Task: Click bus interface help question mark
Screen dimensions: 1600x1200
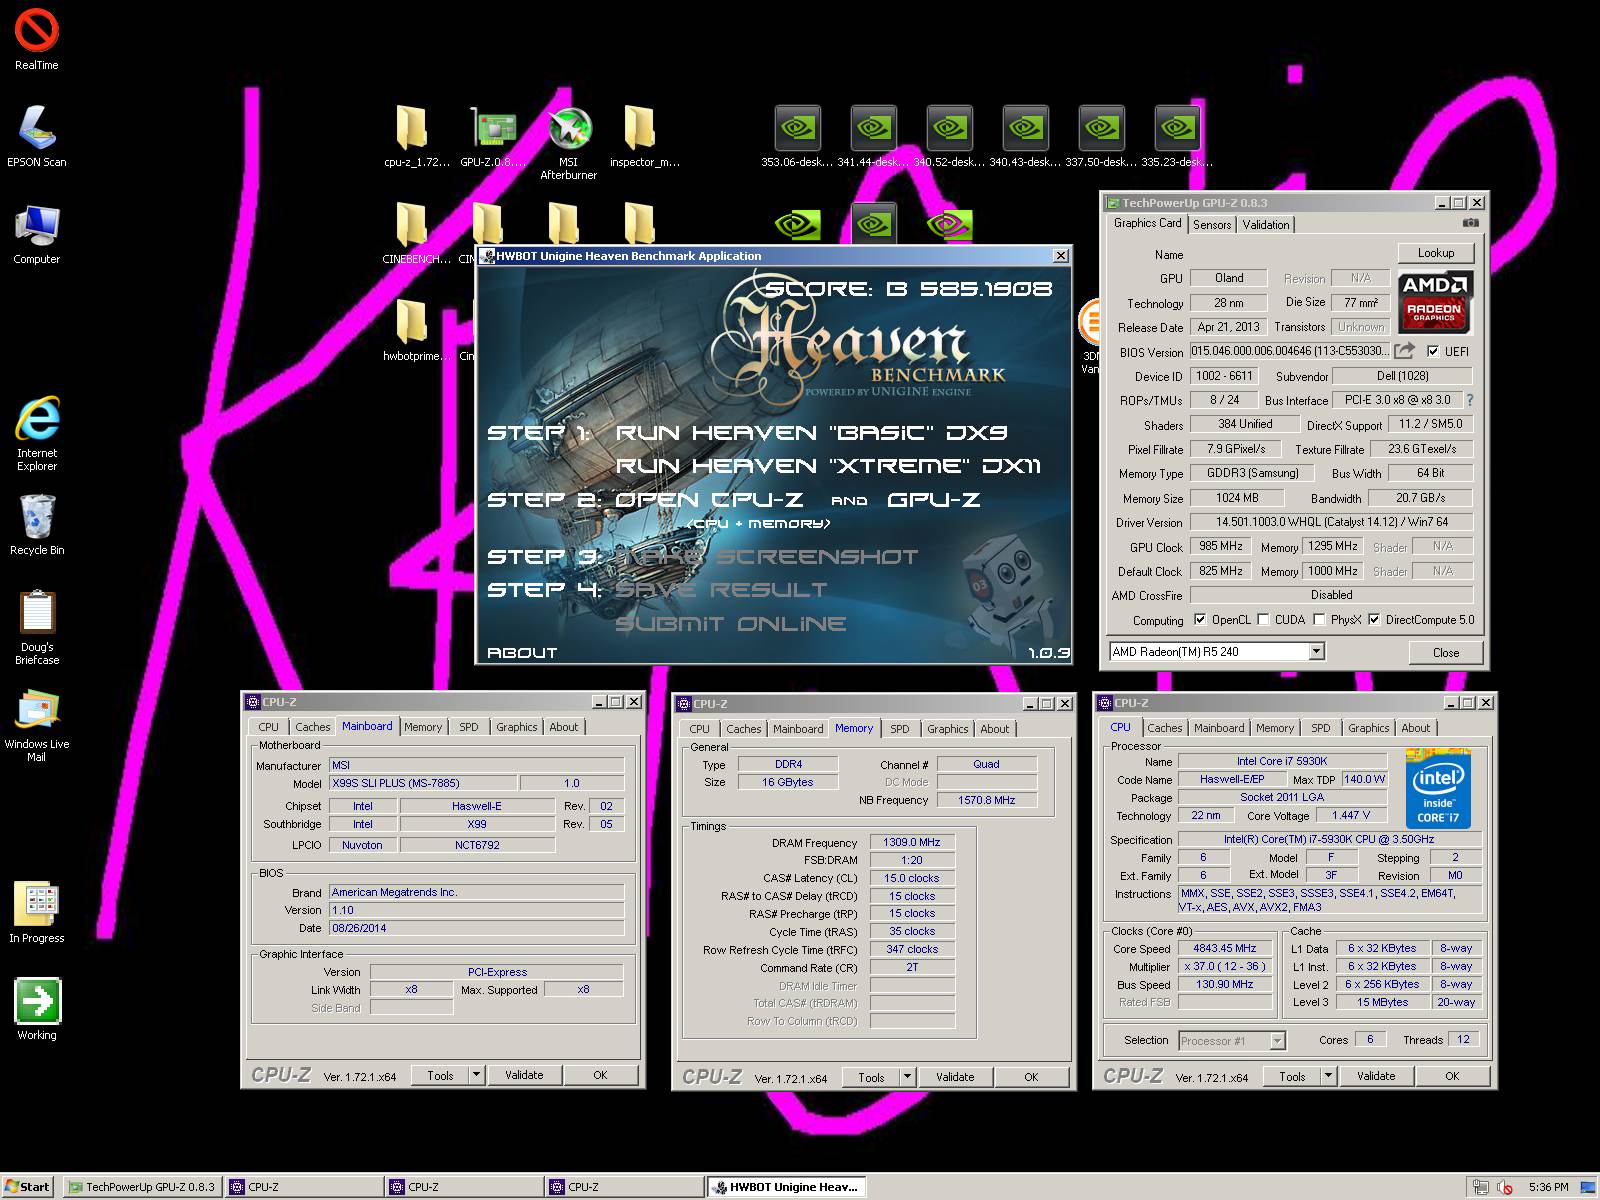Action: (1469, 400)
